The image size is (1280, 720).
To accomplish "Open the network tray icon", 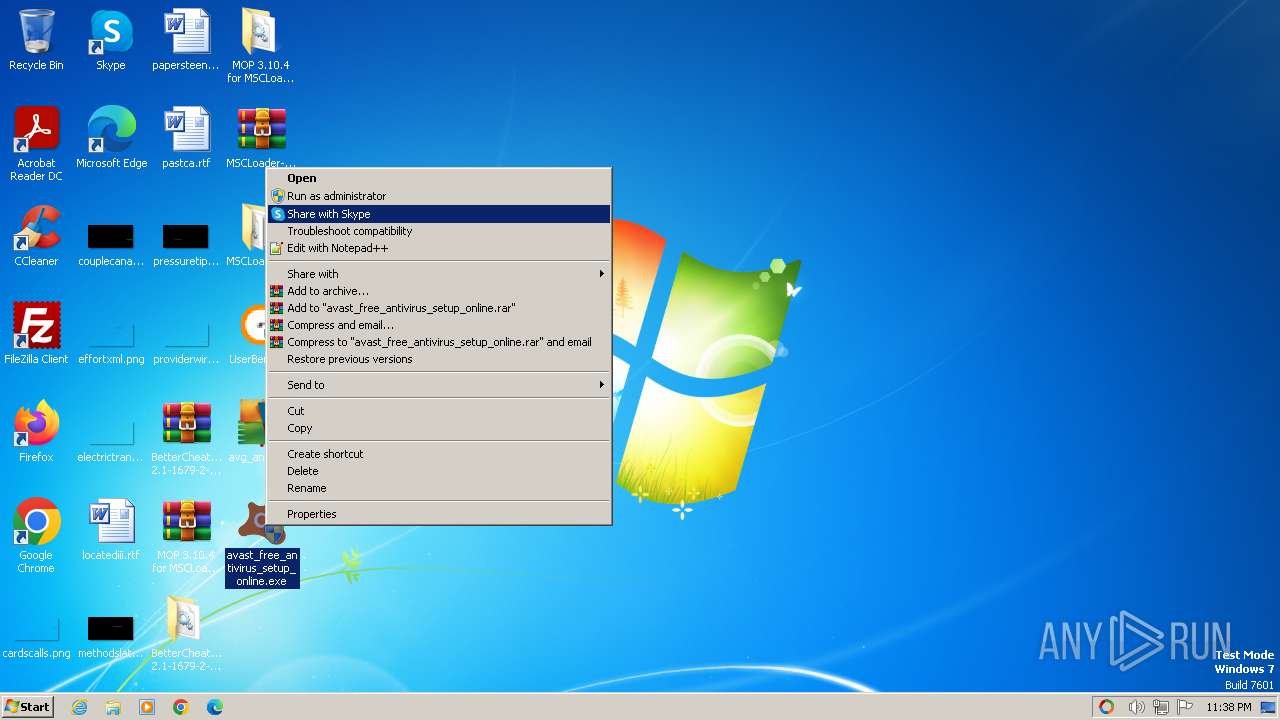I will pyautogui.click(x=1161, y=707).
